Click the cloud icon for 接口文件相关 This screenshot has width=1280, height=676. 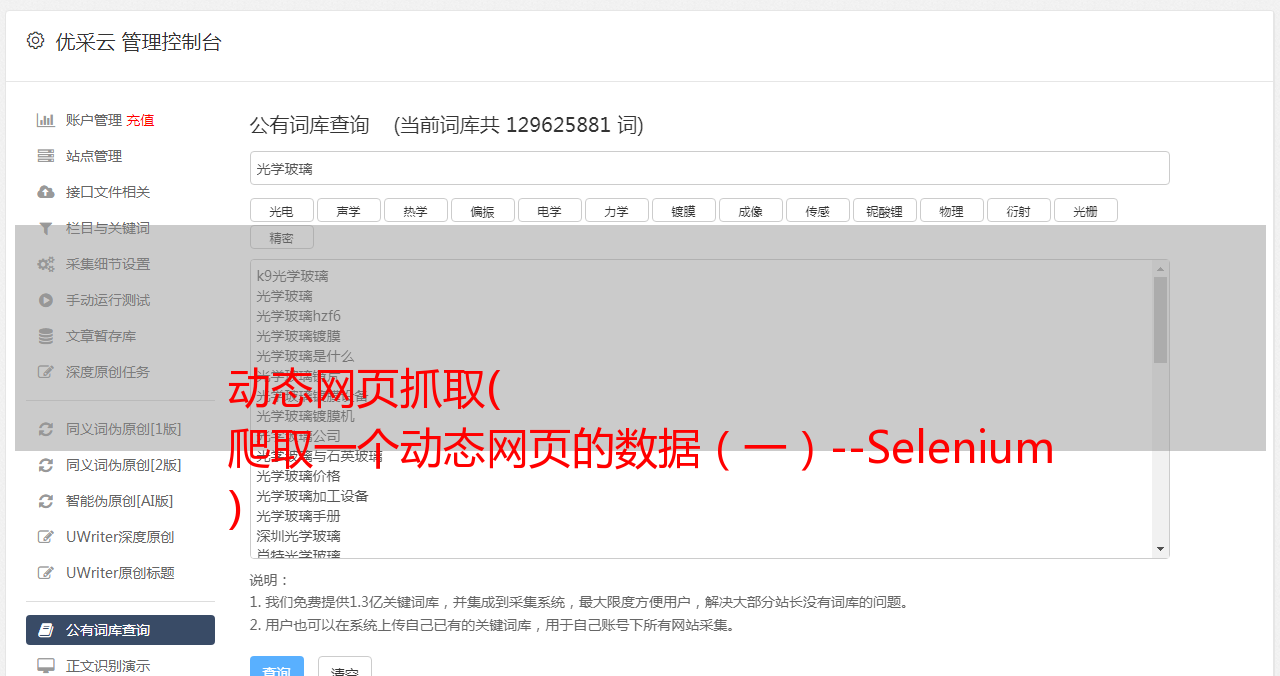[46, 192]
